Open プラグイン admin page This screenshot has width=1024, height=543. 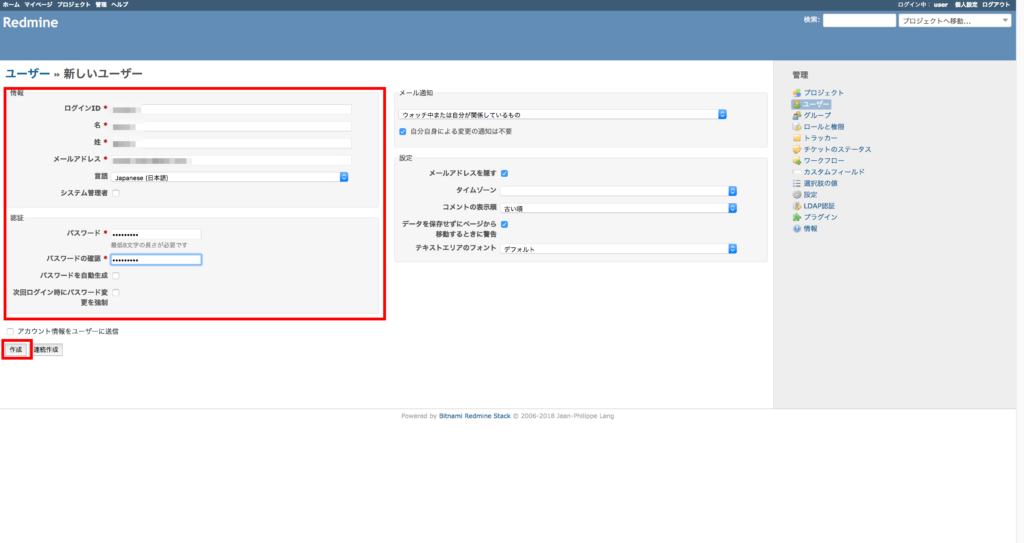pyautogui.click(x=820, y=217)
